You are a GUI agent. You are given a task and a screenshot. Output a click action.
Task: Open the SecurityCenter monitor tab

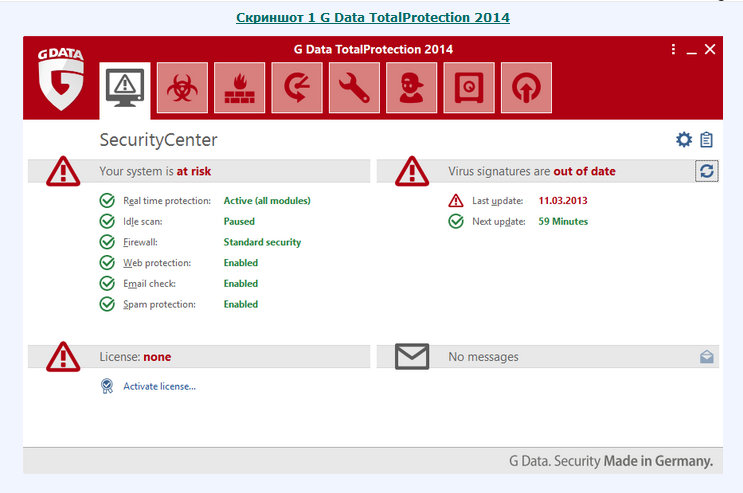[125, 89]
